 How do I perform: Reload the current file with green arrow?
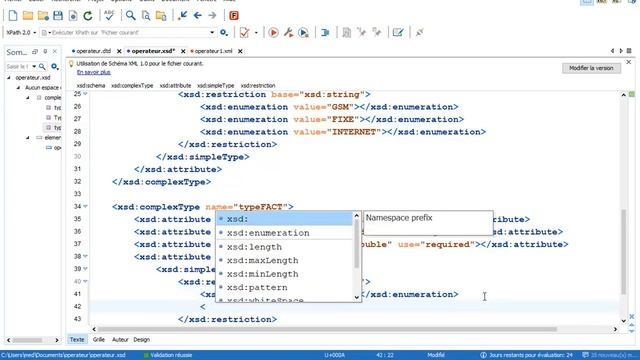click(x=88, y=16)
